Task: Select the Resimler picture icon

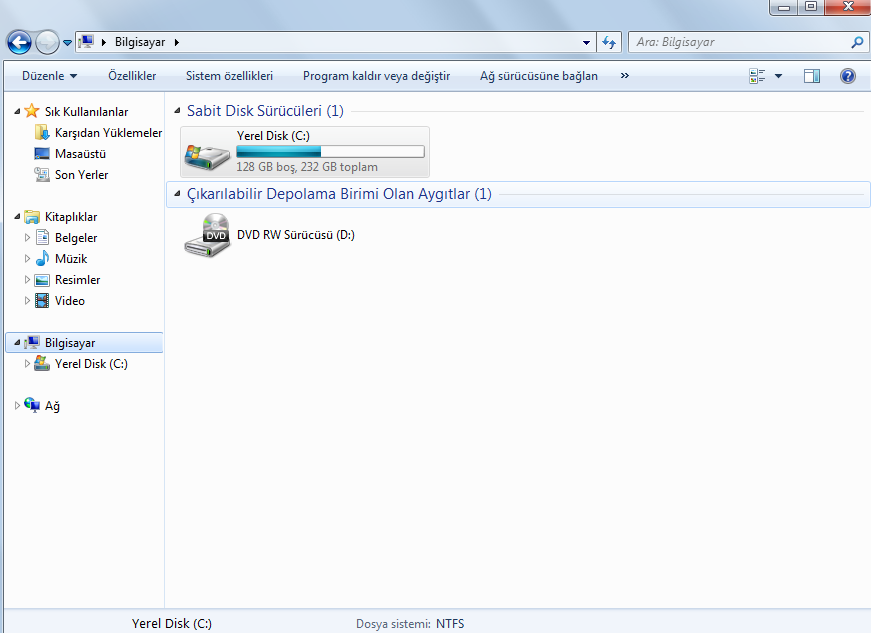Action: pyautogui.click(x=42, y=280)
